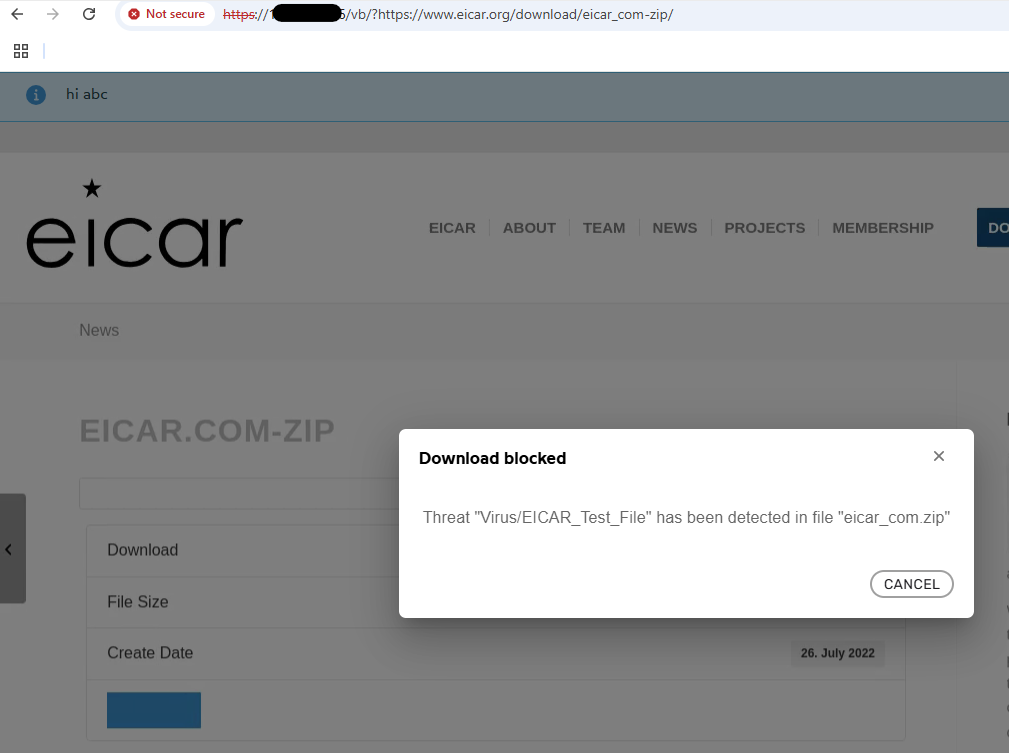
Task: Click the threat detected message text
Action: tap(687, 517)
